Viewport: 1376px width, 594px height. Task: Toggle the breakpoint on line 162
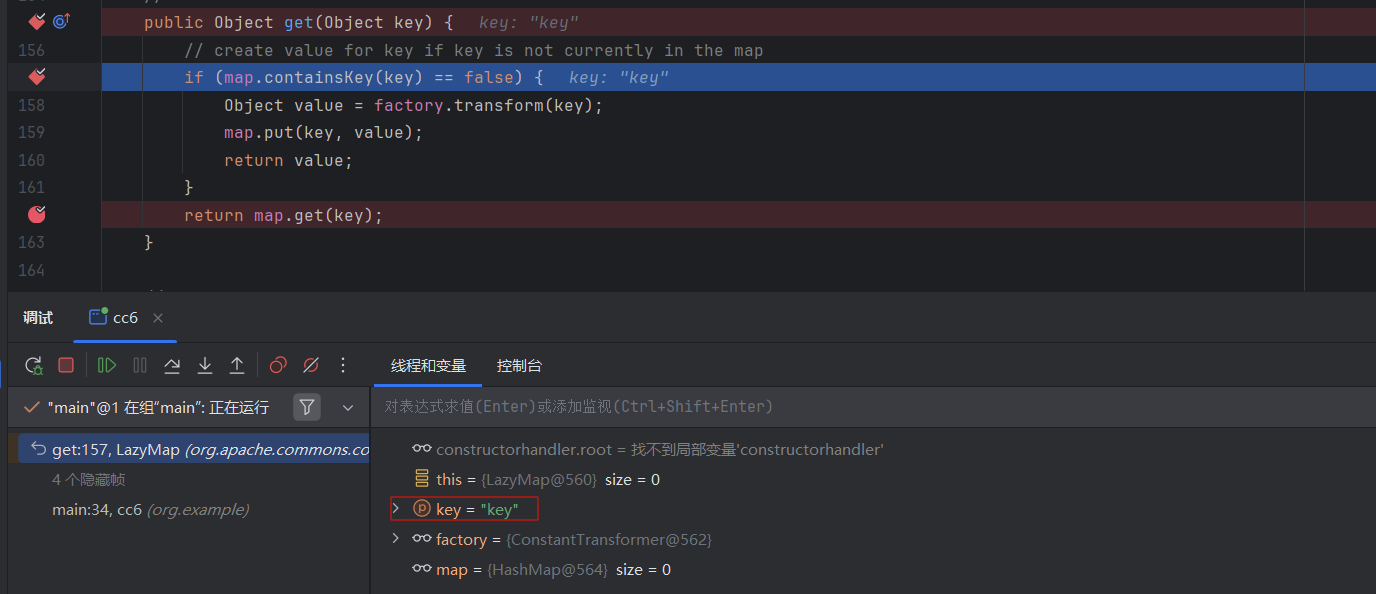tap(37, 214)
